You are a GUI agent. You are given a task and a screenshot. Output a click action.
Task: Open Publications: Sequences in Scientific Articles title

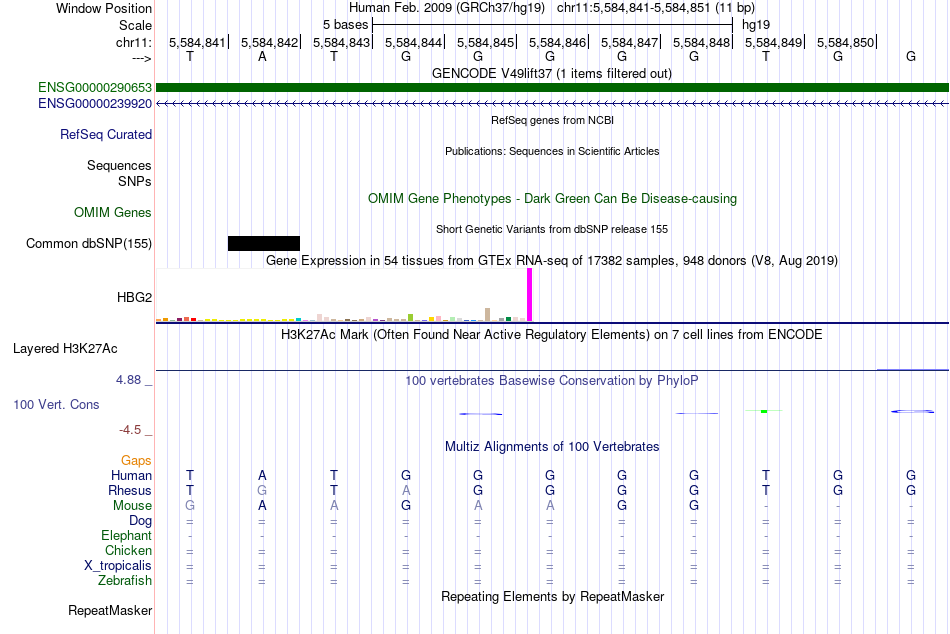coord(552,151)
